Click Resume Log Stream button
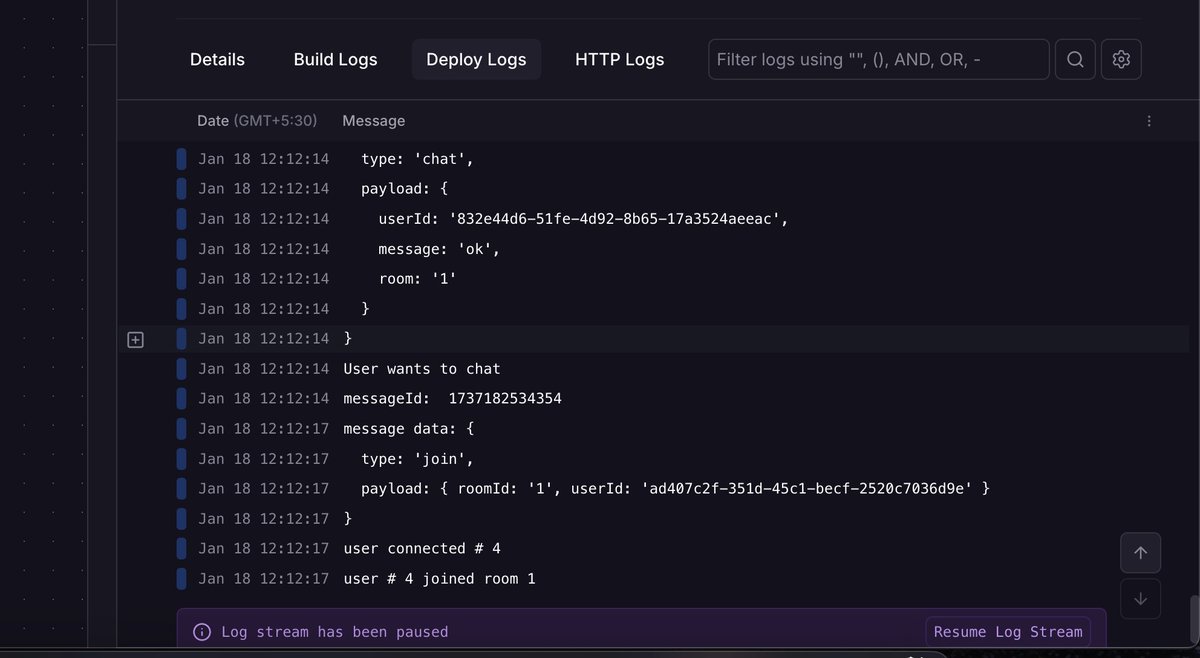The width and height of the screenshot is (1200, 658). [x=1008, y=632]
